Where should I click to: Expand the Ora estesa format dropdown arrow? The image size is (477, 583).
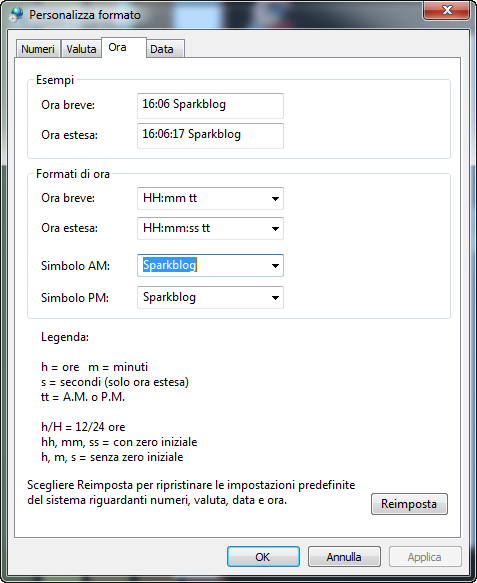pyautogui.click(x=275, y=228)
